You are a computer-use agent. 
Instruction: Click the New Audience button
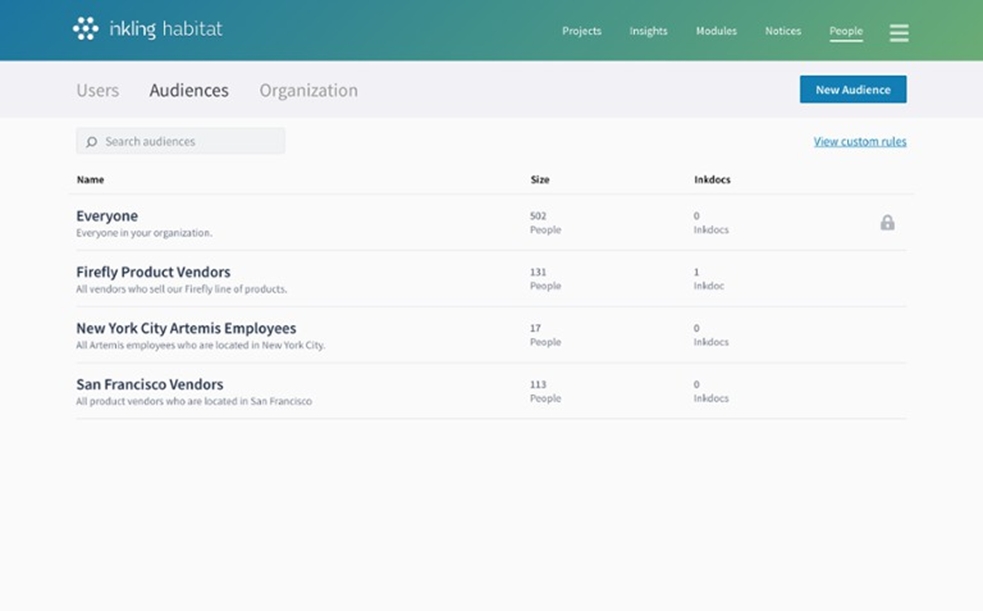point(853,89)
